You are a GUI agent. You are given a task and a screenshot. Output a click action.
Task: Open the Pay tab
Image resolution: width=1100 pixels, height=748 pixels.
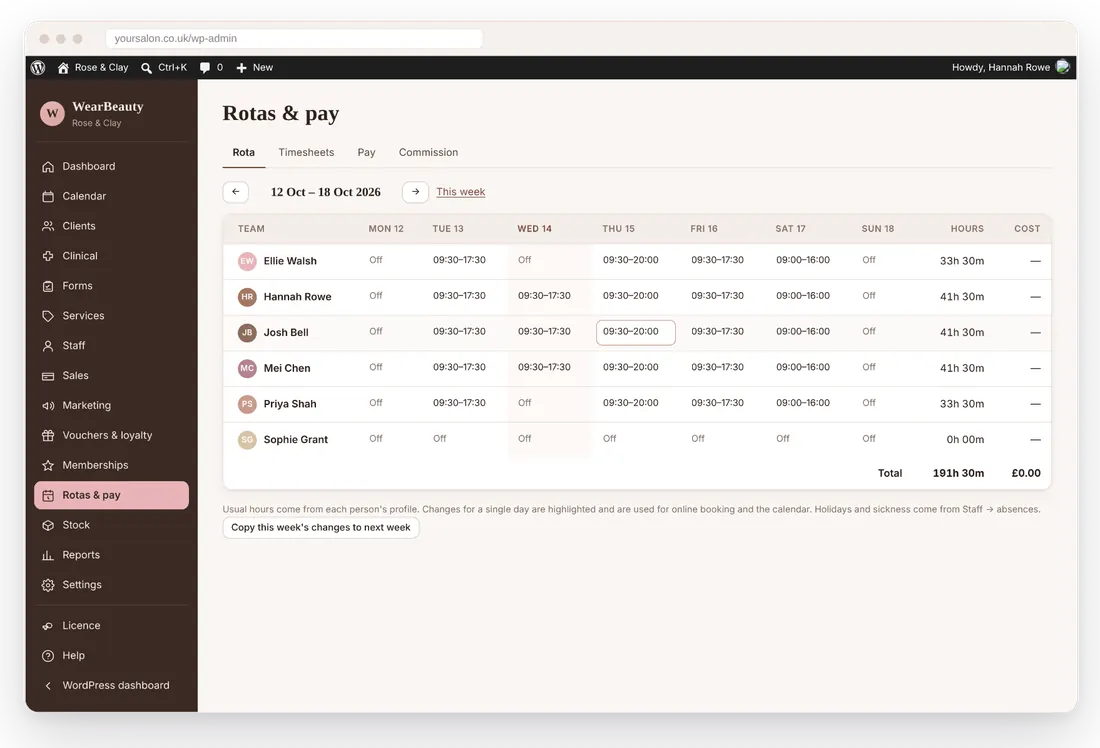366,152
